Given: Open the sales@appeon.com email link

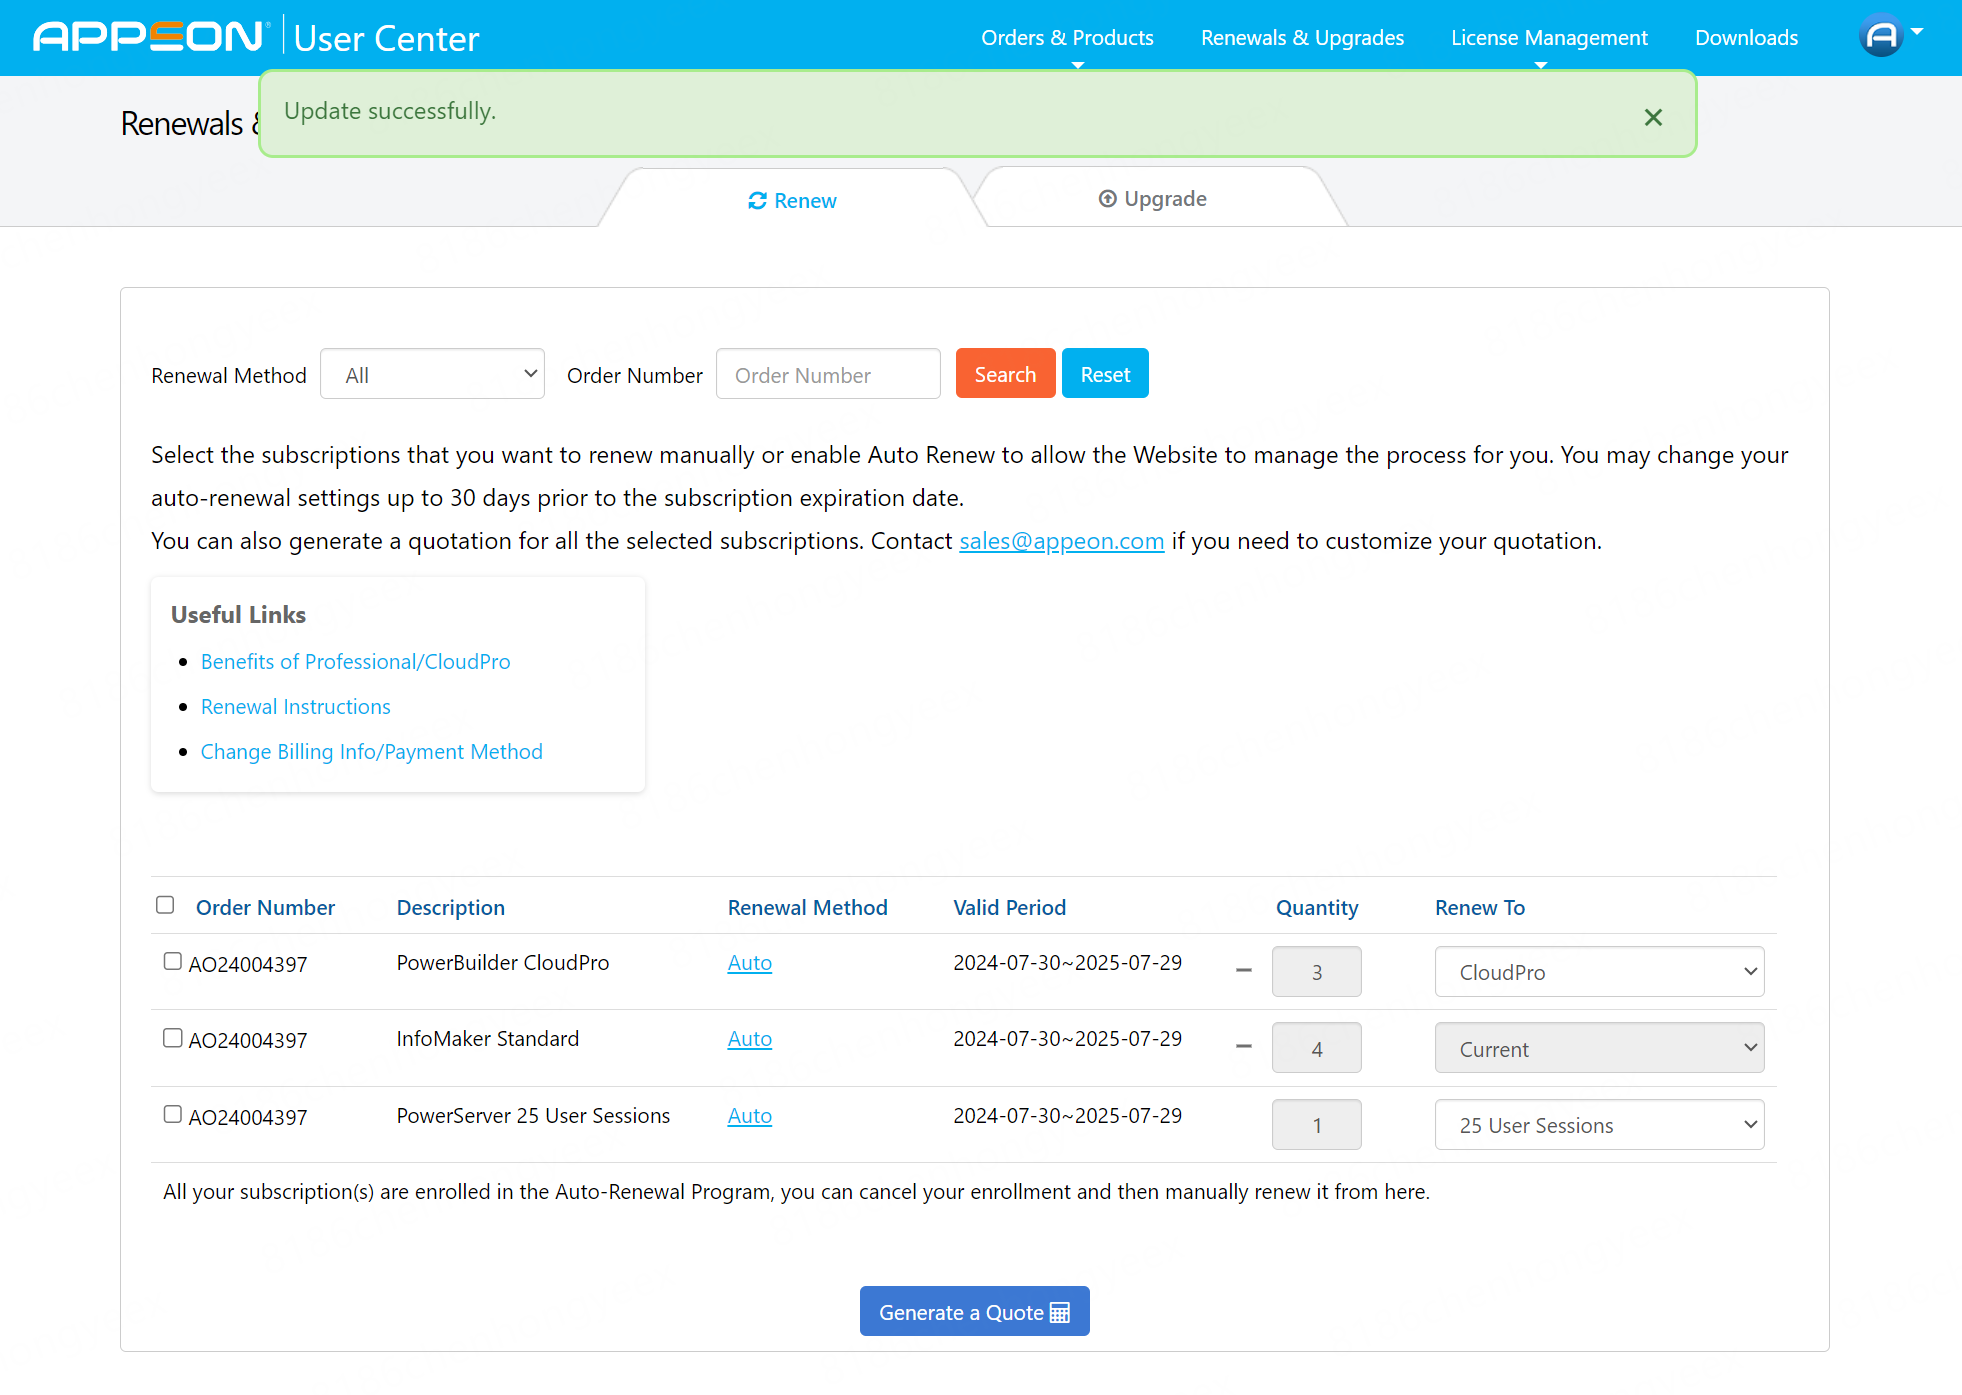Looking at the screenshot, I should pos(1061,541).
